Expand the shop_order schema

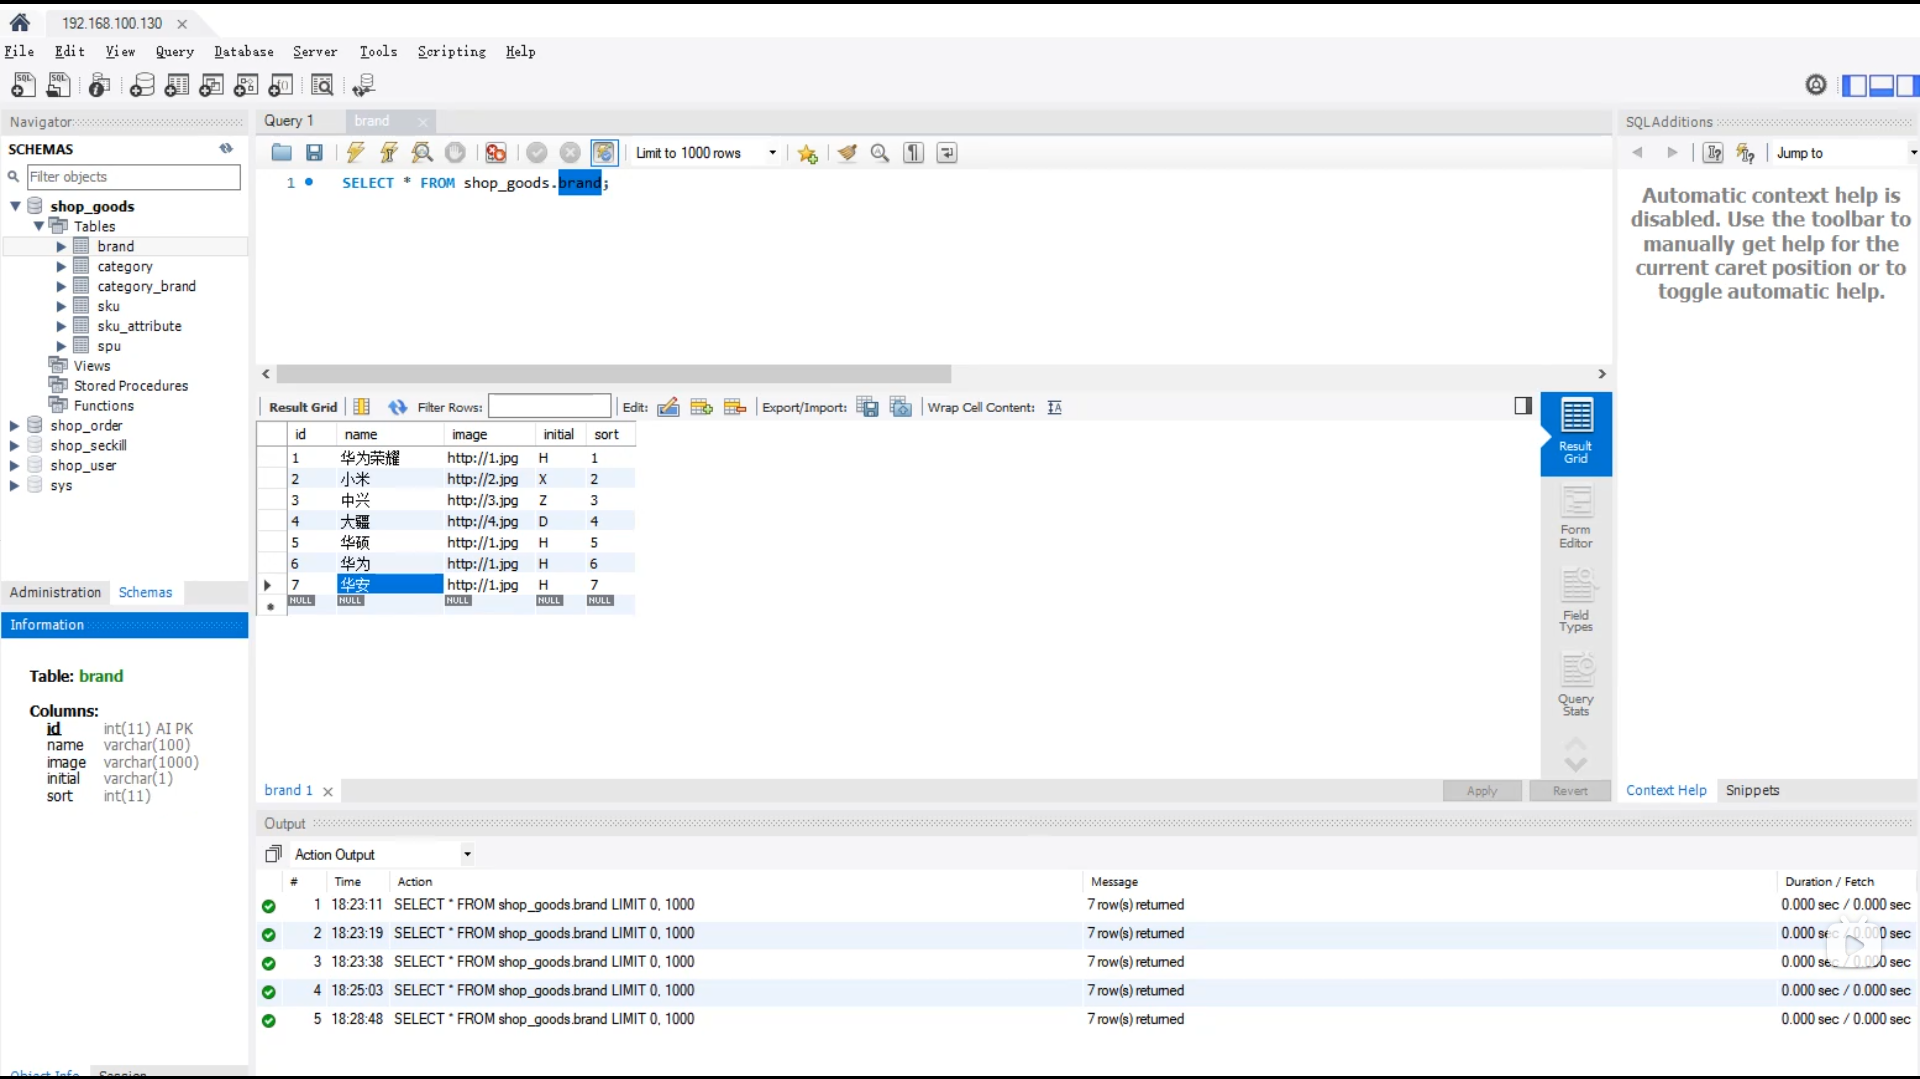tap(14, 426)
